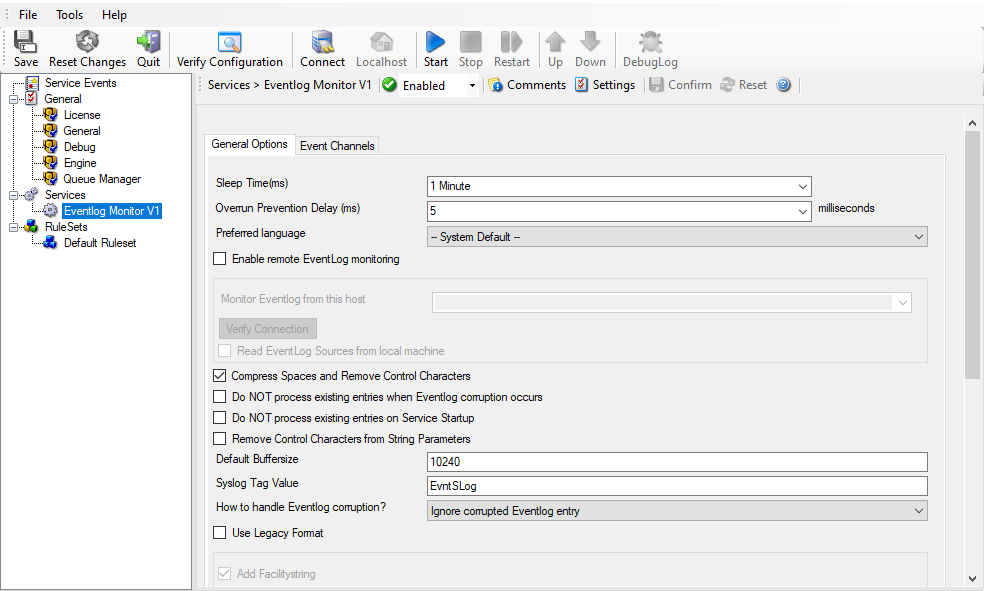Click the Comments button
The height and width of the screenshot is (591, 984).
click(x=527, y=85)
